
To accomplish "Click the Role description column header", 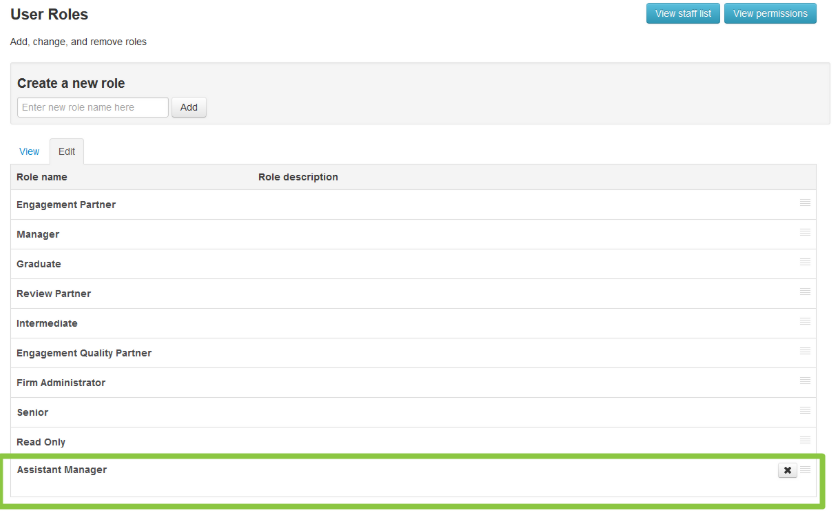I will 298,178.
